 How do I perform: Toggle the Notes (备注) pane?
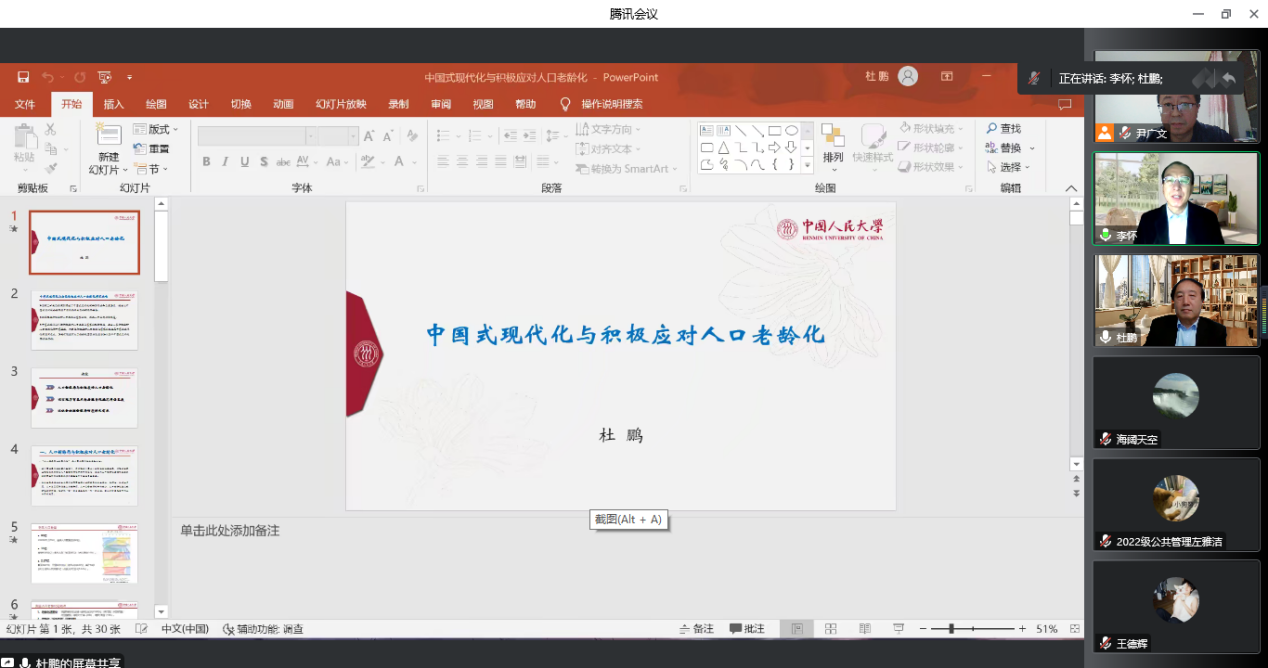[696, 629]
